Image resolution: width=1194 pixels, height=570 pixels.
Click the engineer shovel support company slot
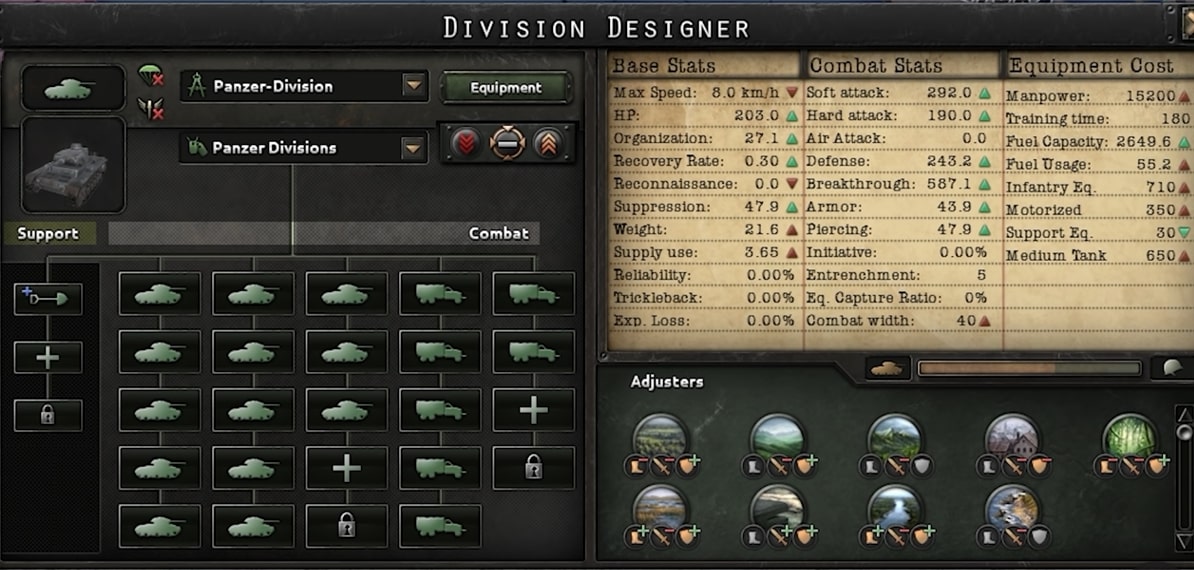point(47,299)
